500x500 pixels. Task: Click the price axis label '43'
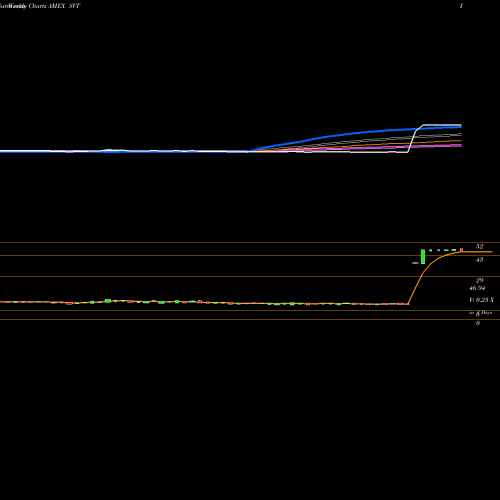click(x=479, y=260)
